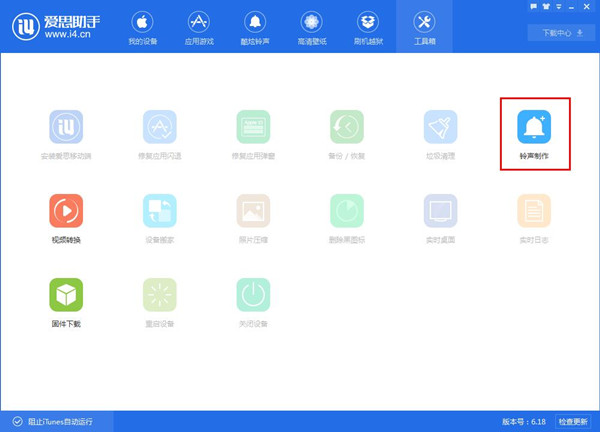Select the 工具箱 toolbox tab
The height and width of the screenshot is (432, 600).
point(424,26)
